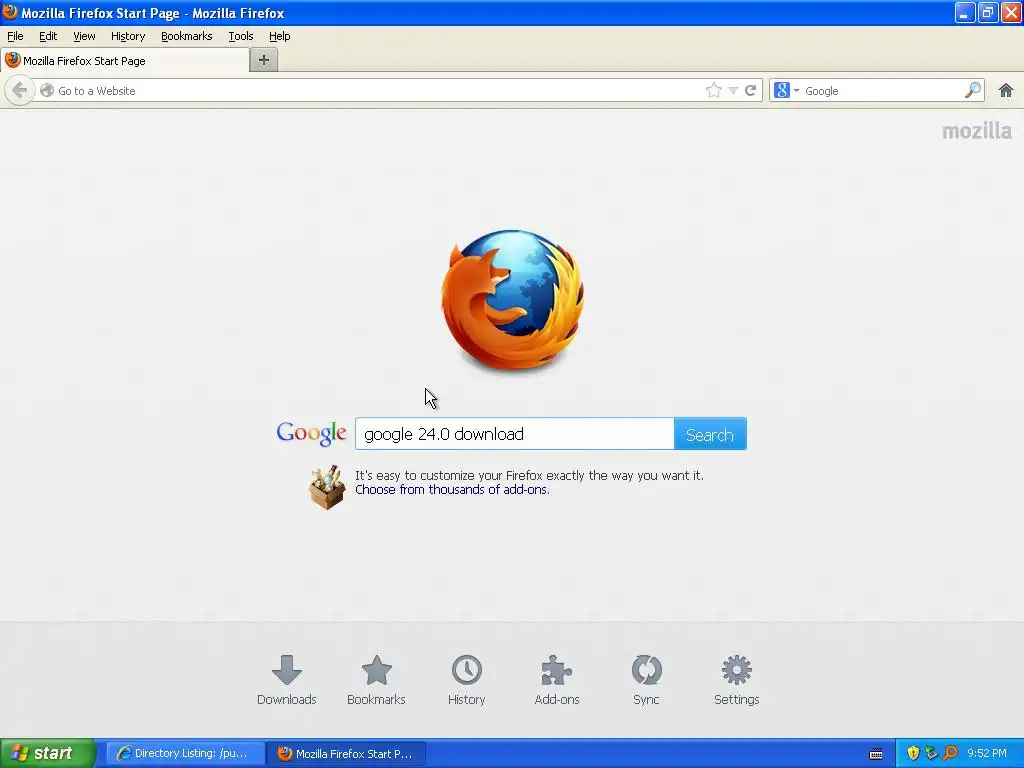Click the 'google 24.0 download' search box
The image size is (1024, 768).
click(x=515, y=434)
